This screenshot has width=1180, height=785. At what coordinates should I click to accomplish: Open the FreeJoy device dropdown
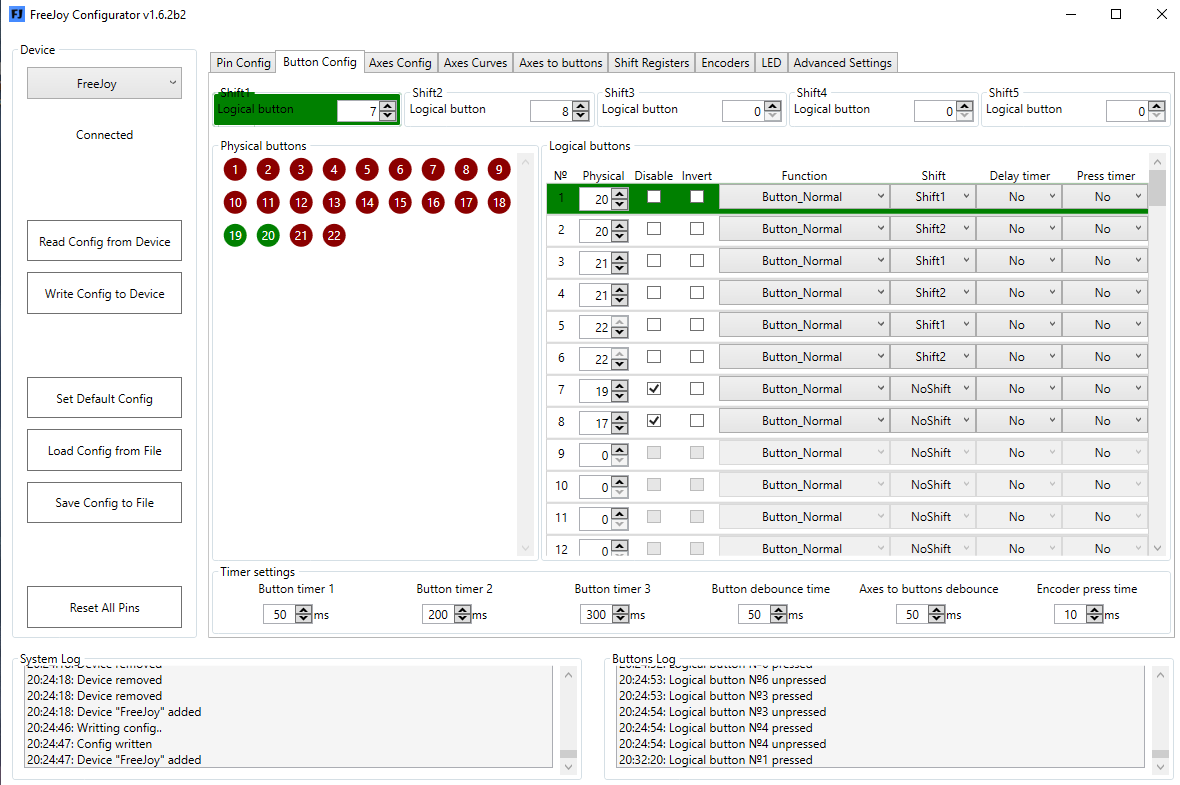pyautogui.click(x=105, y=84)
